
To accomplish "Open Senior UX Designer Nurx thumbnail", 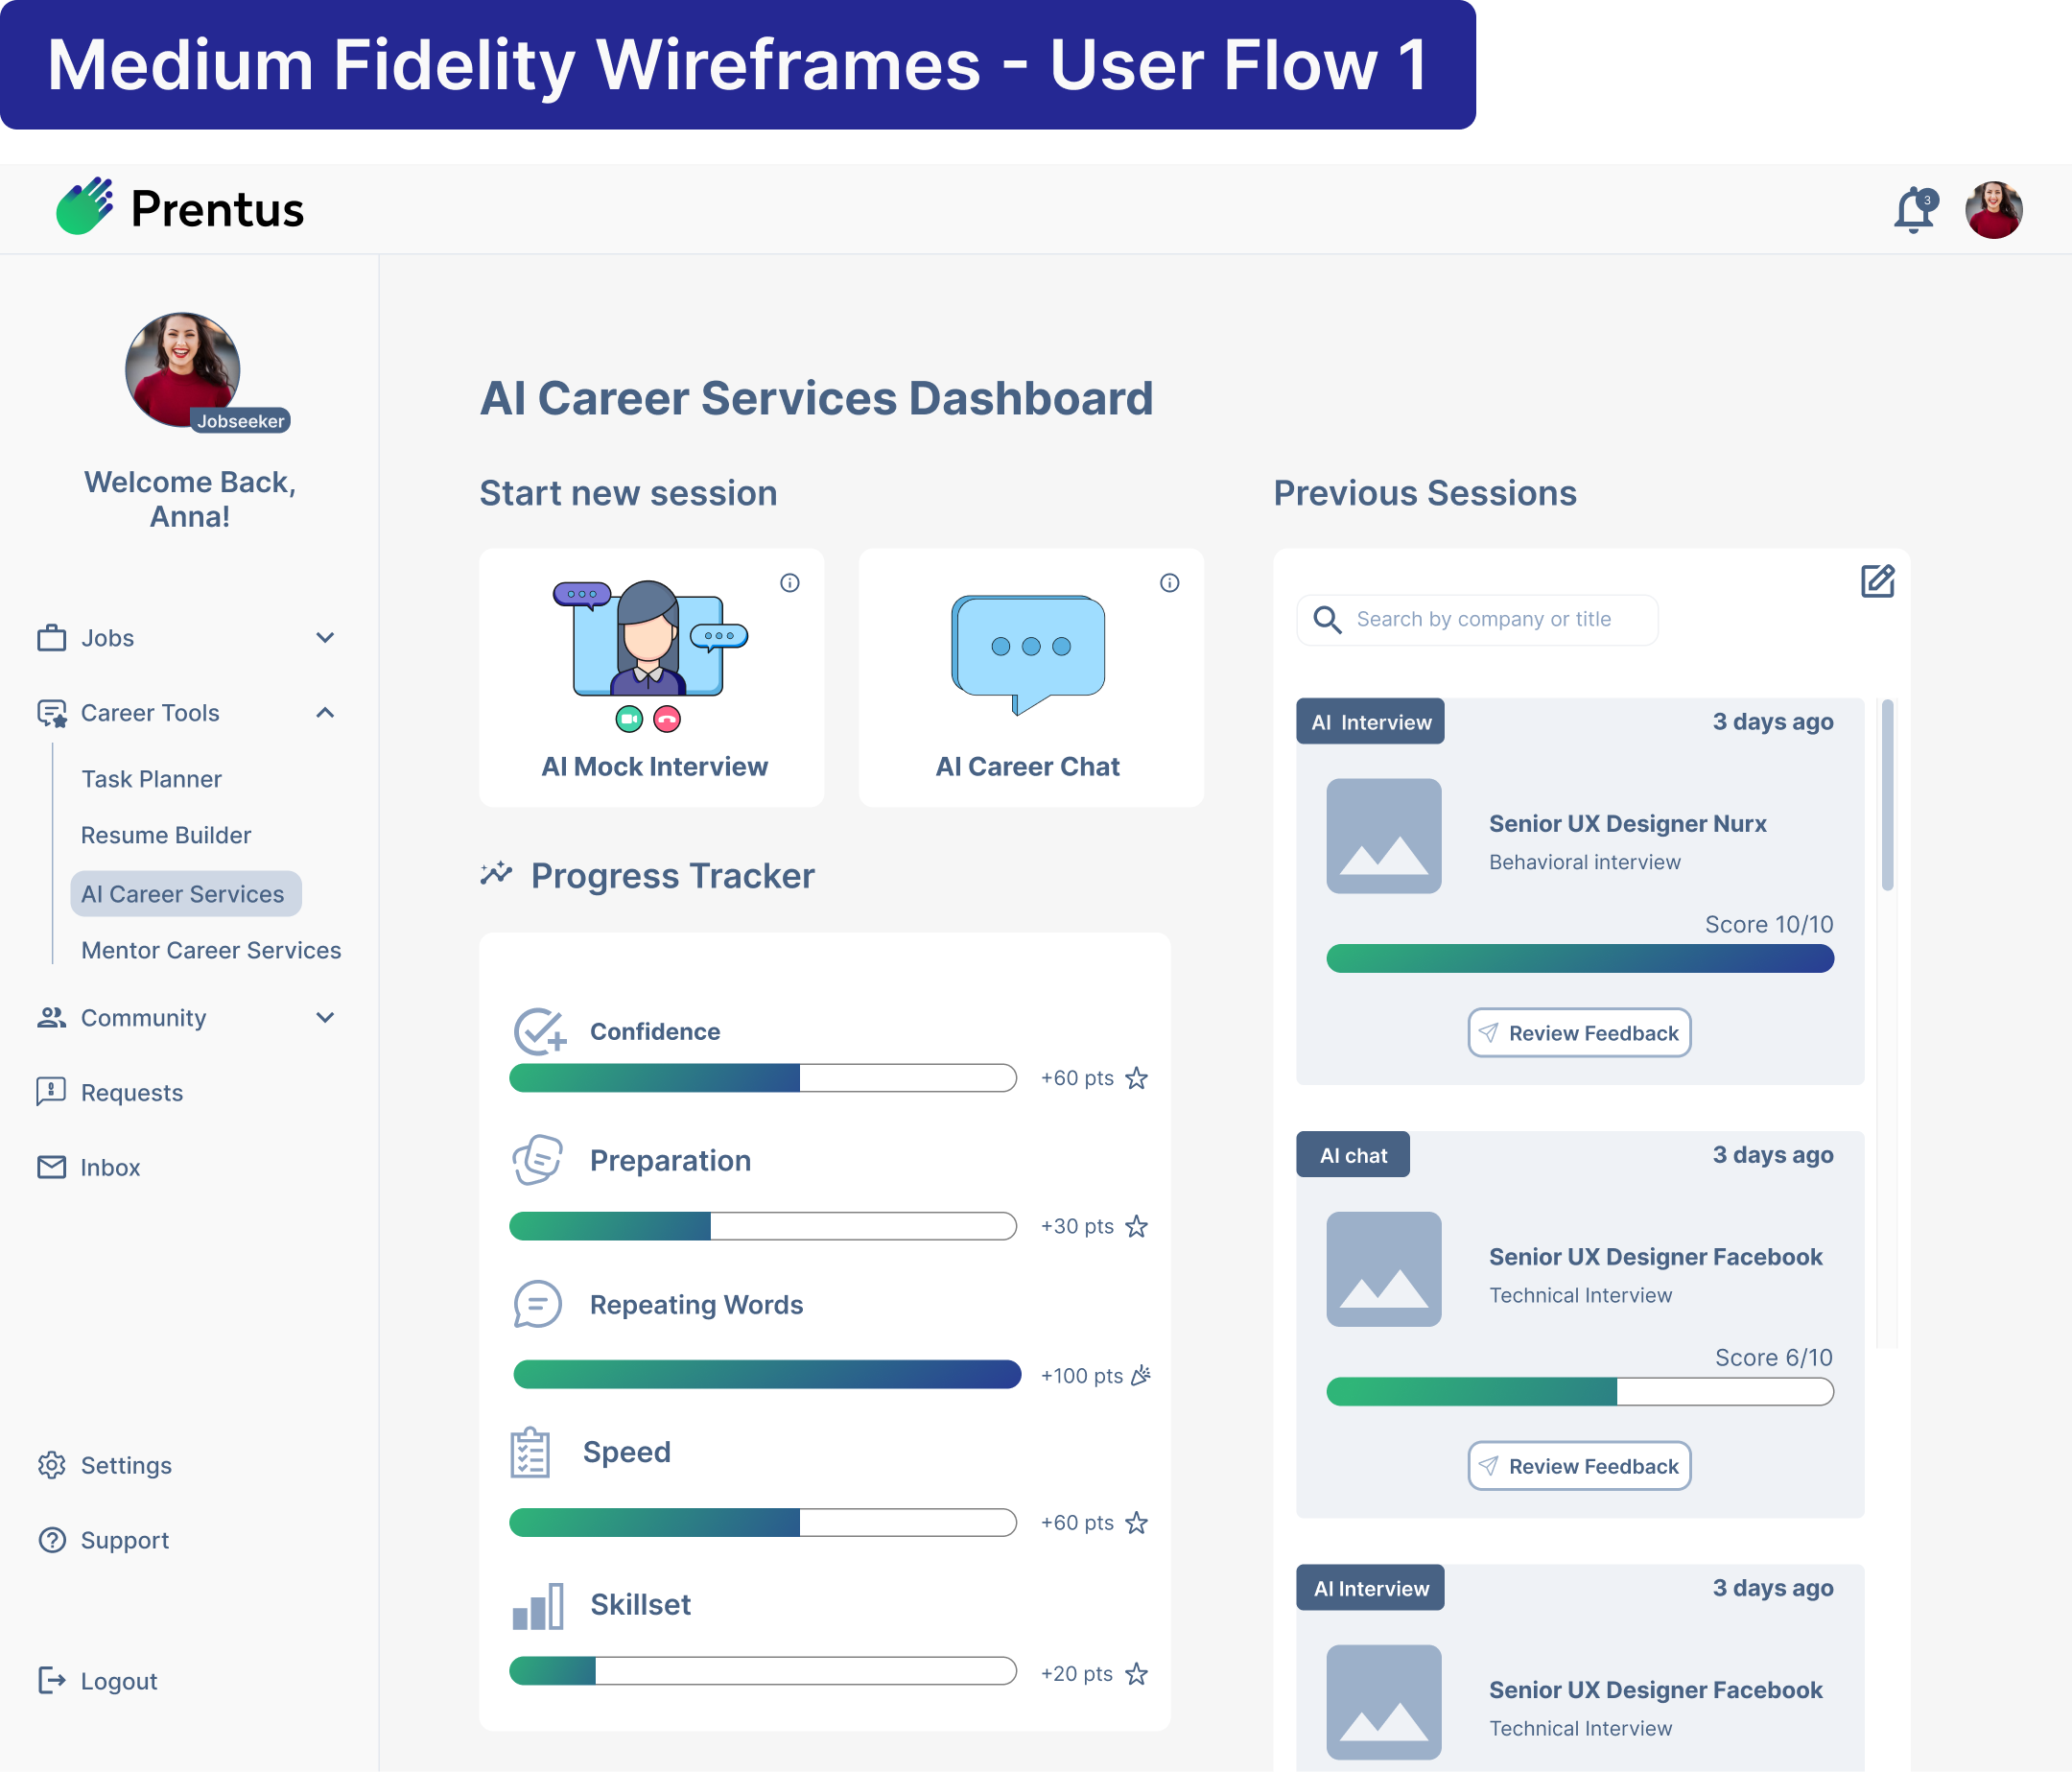I will click(x=1384, y=836).
